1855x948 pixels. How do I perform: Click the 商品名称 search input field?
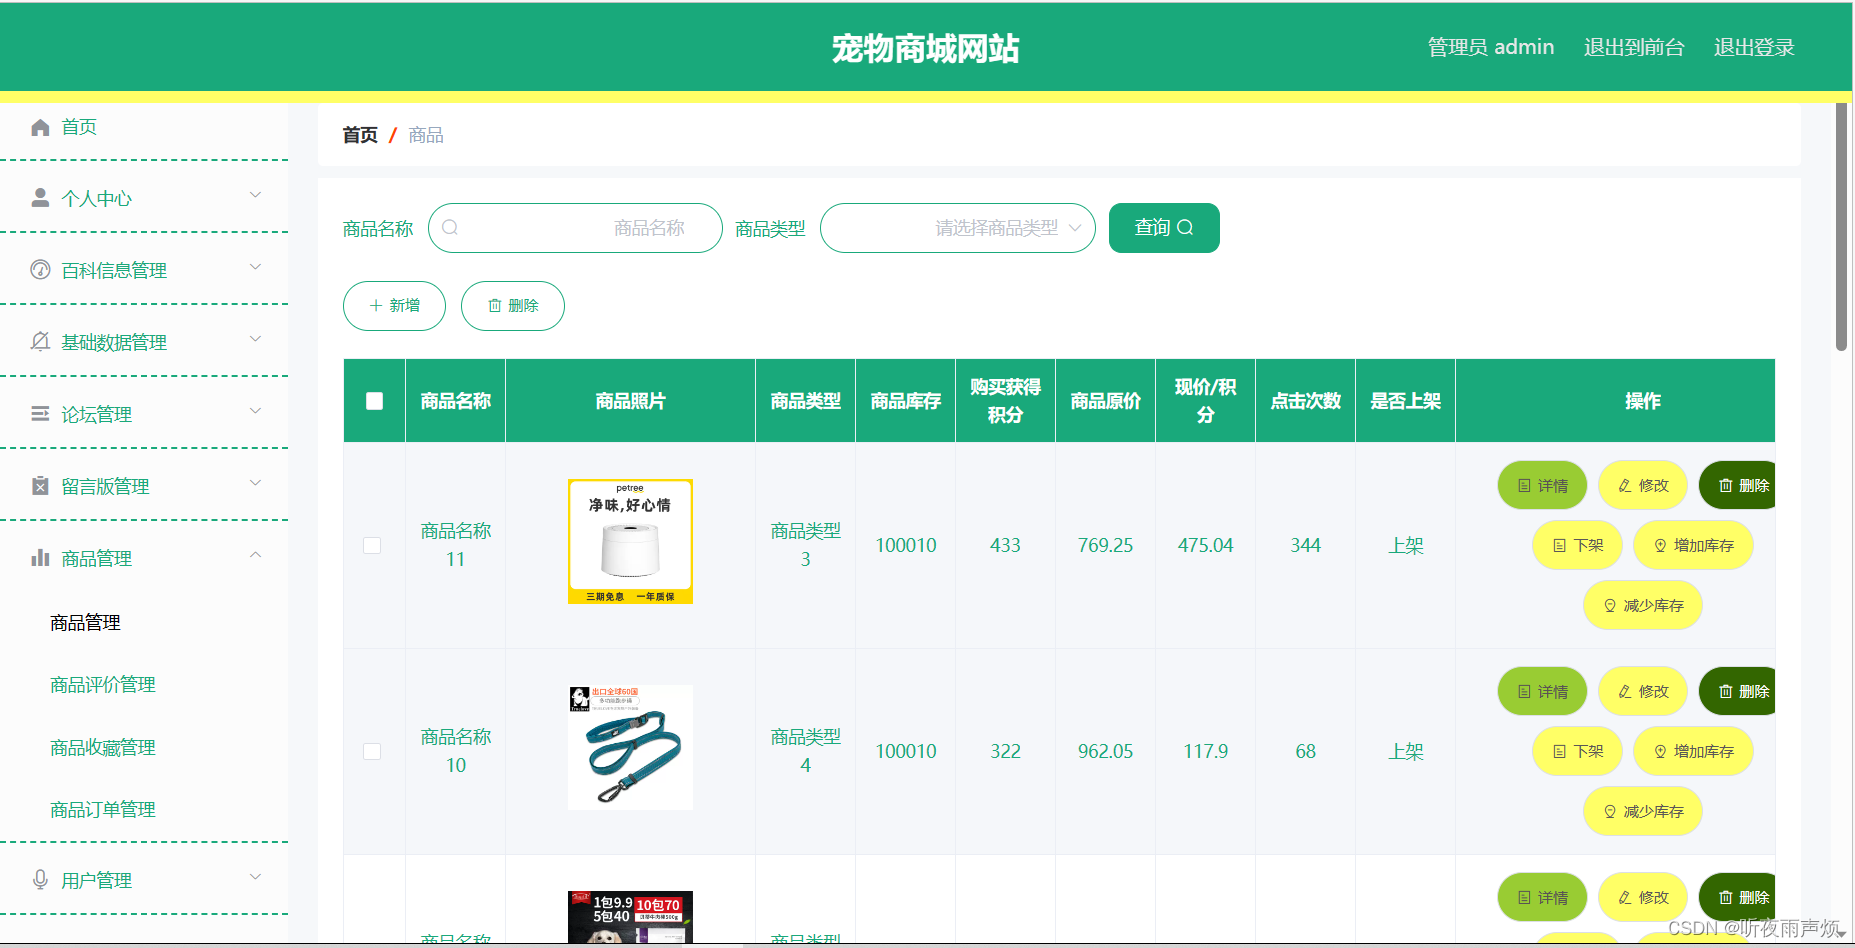tap(575, 228)
